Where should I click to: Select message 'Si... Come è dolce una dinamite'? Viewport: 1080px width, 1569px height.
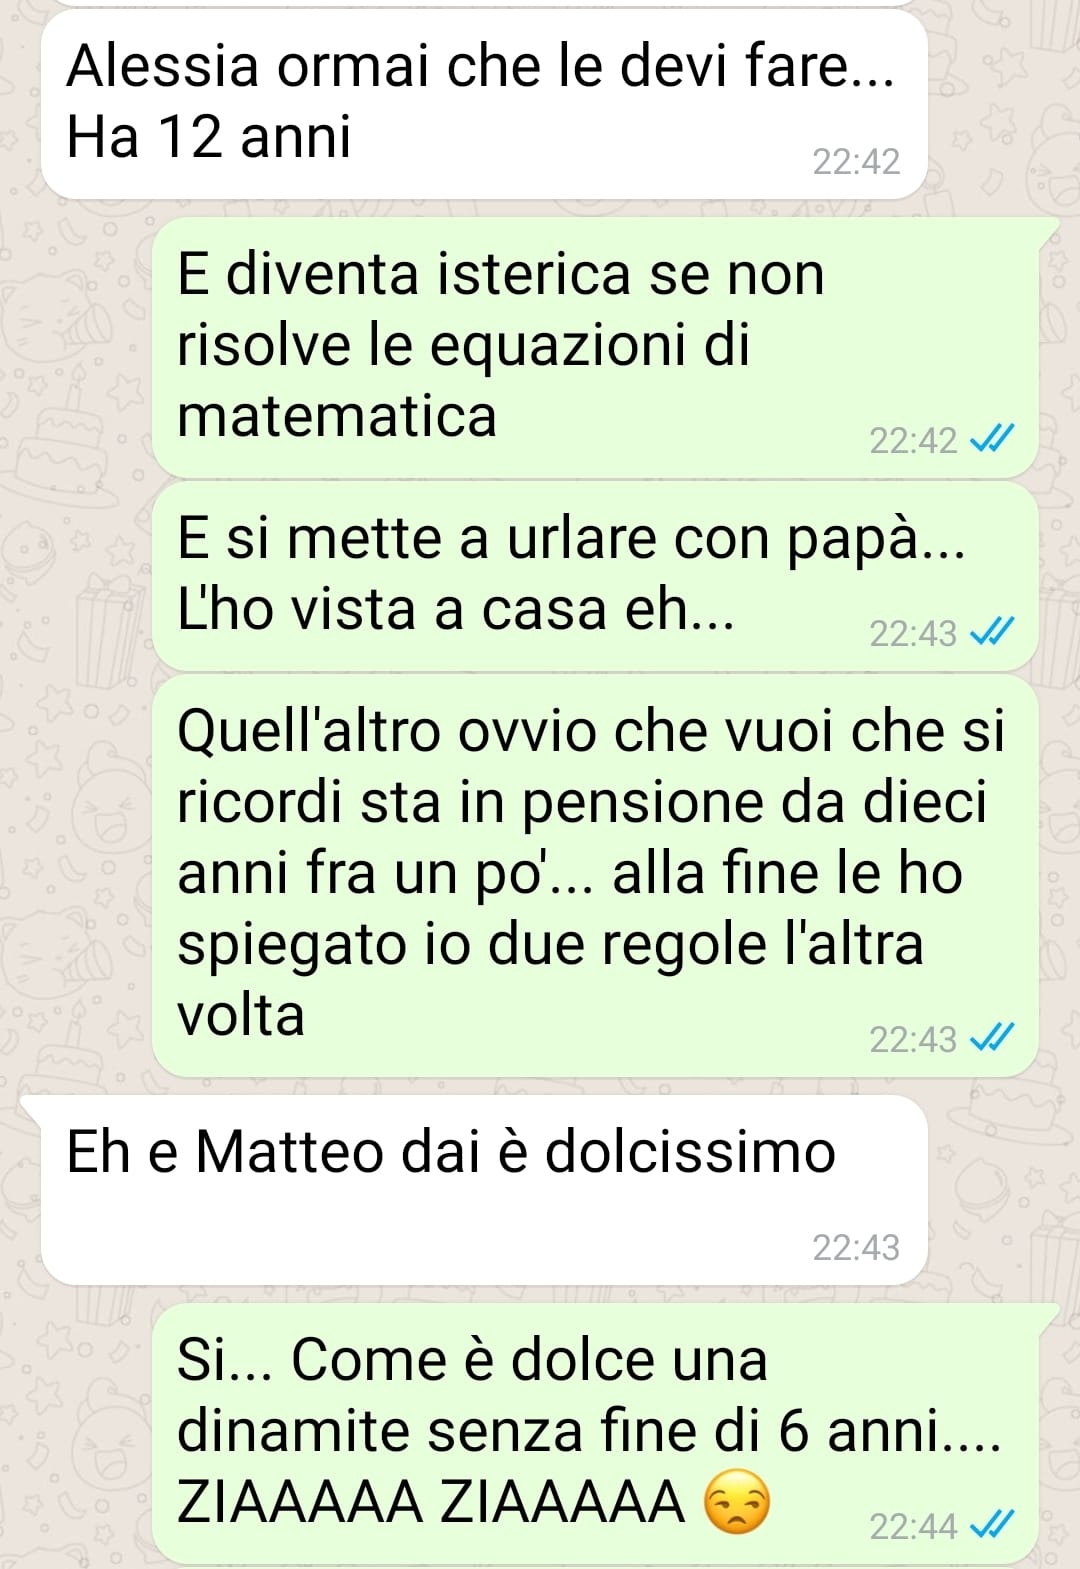(x=595, y=1433)
